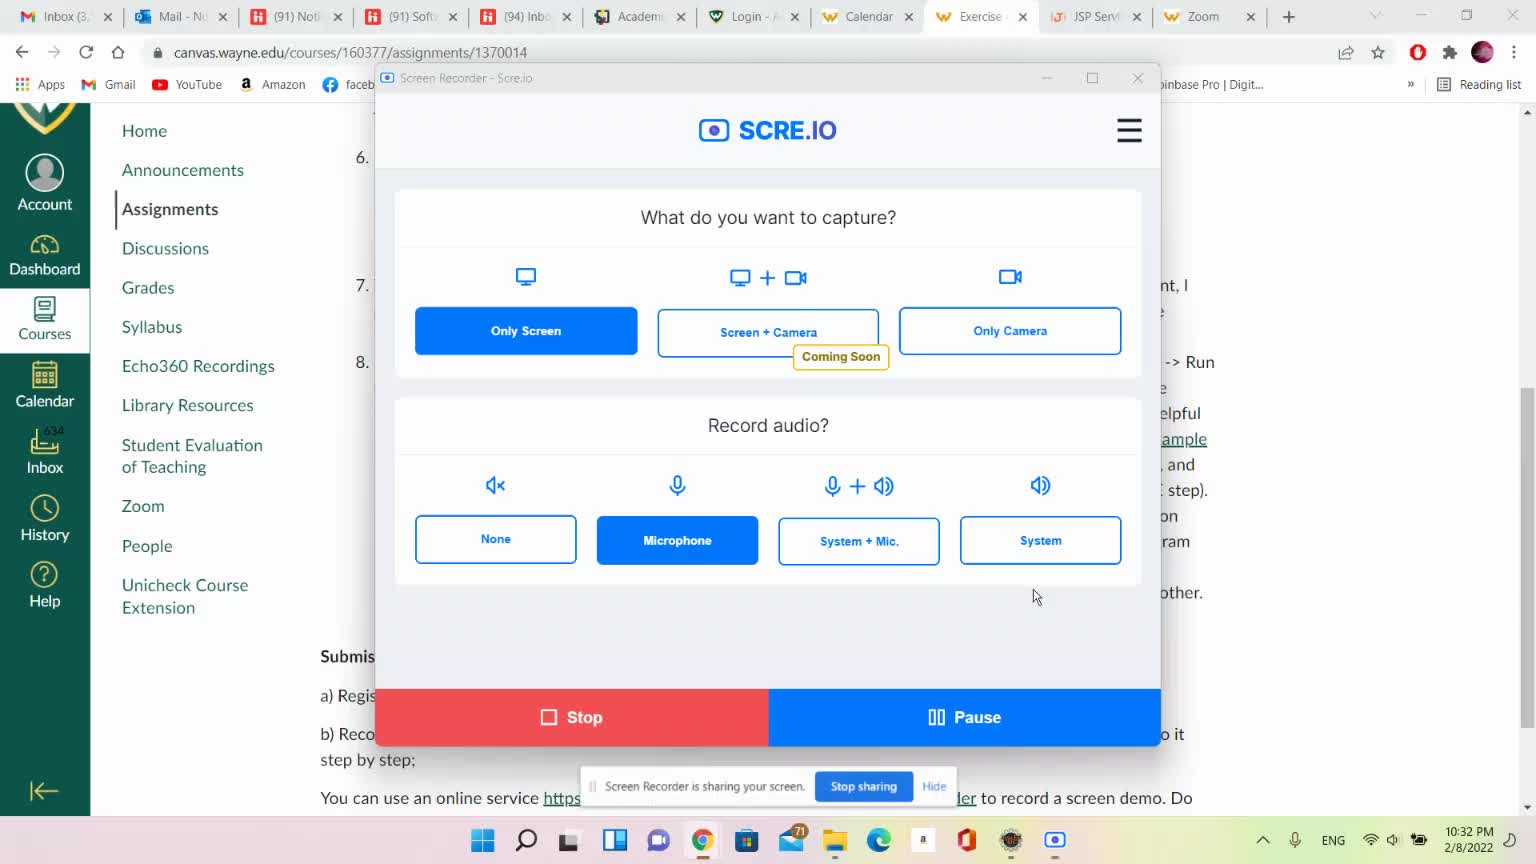Choose System audio recording
Viewport: 1536px width, 864px height.
(1040, 540)
